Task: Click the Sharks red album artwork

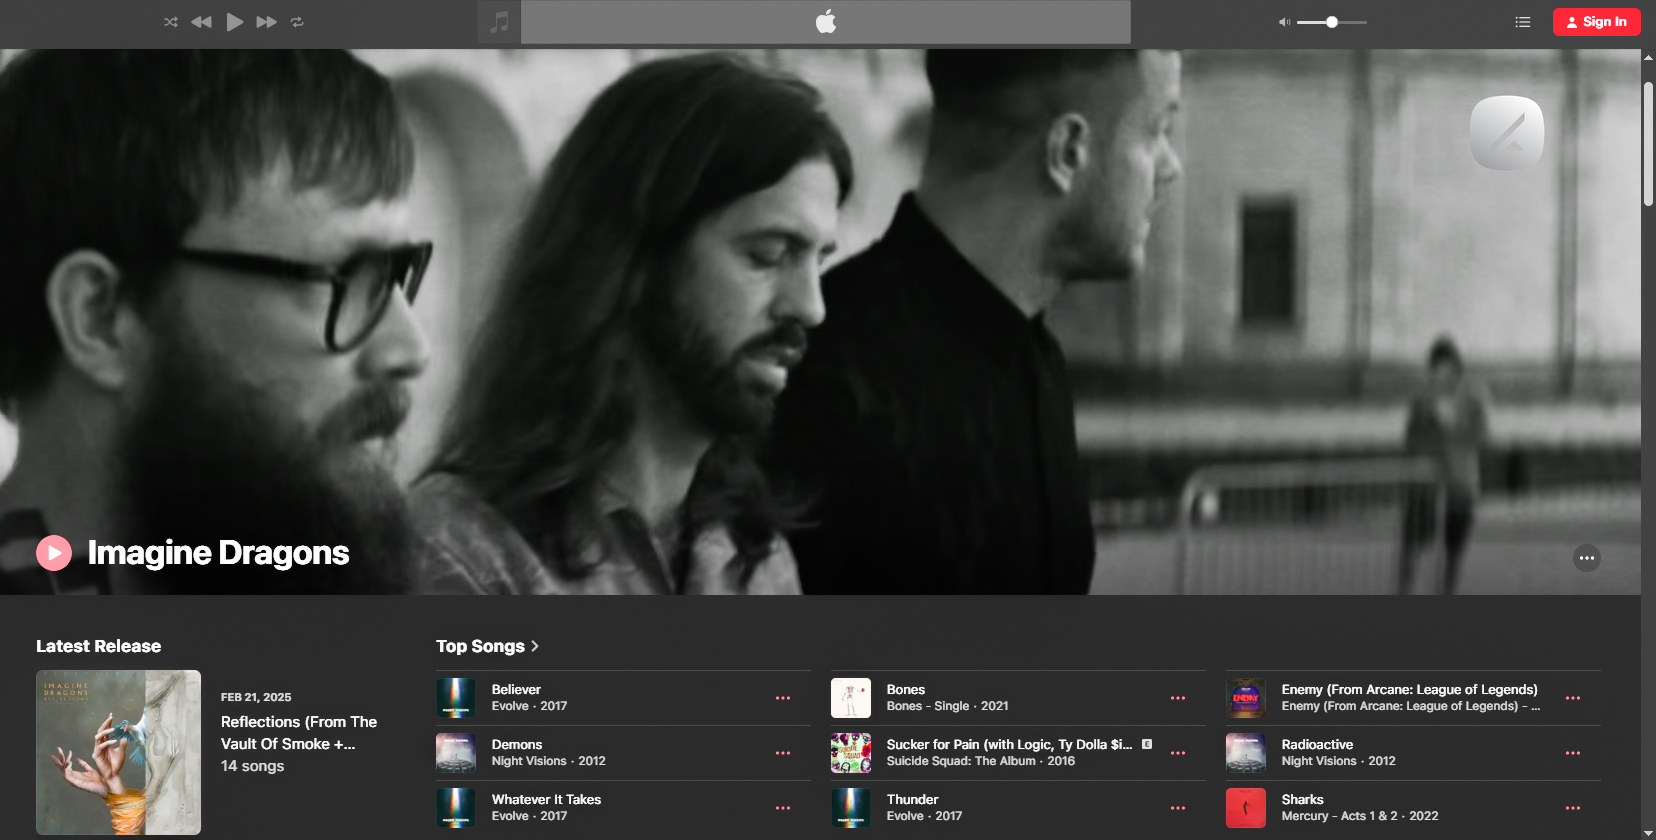Action: click(1246, 808)
